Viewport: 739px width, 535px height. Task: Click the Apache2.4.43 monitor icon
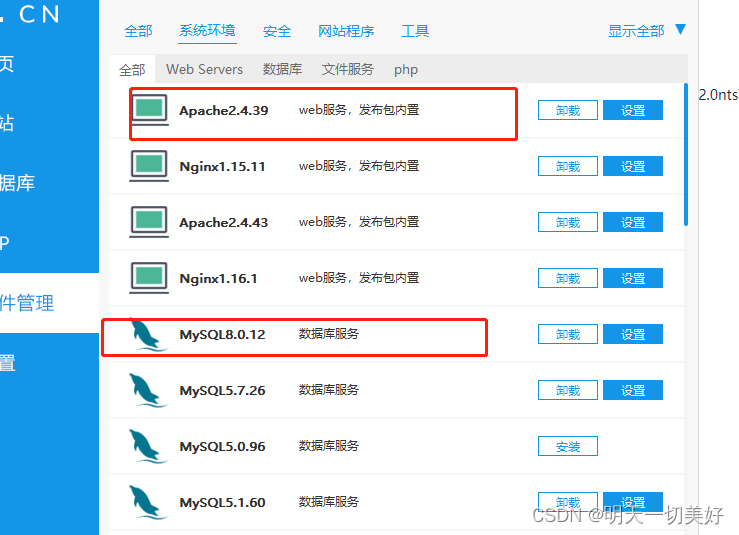click(149, 222)
